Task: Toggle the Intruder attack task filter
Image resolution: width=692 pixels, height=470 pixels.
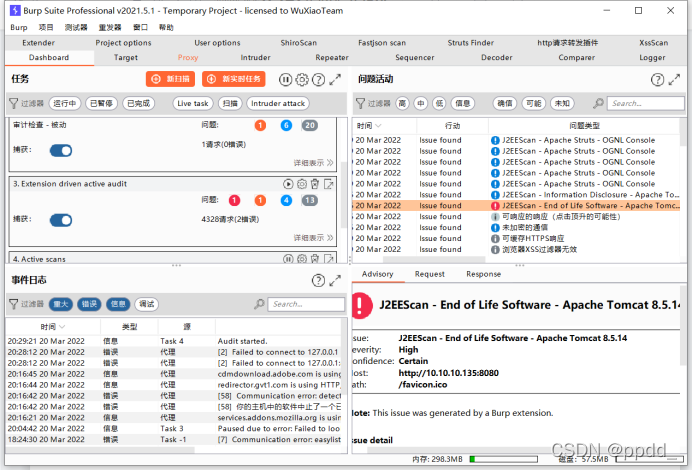Action: coord(278,103)
